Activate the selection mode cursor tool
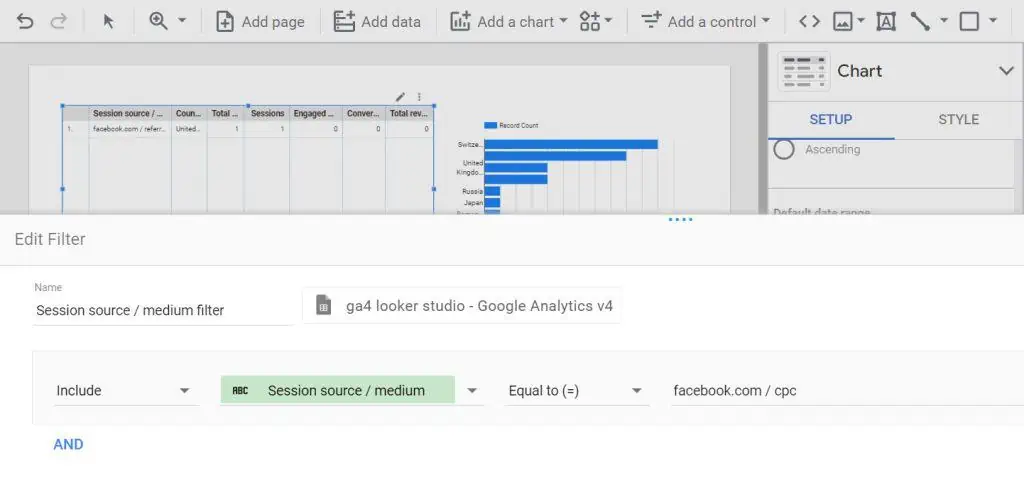The image size is (1024, 492). pos(108,21)
